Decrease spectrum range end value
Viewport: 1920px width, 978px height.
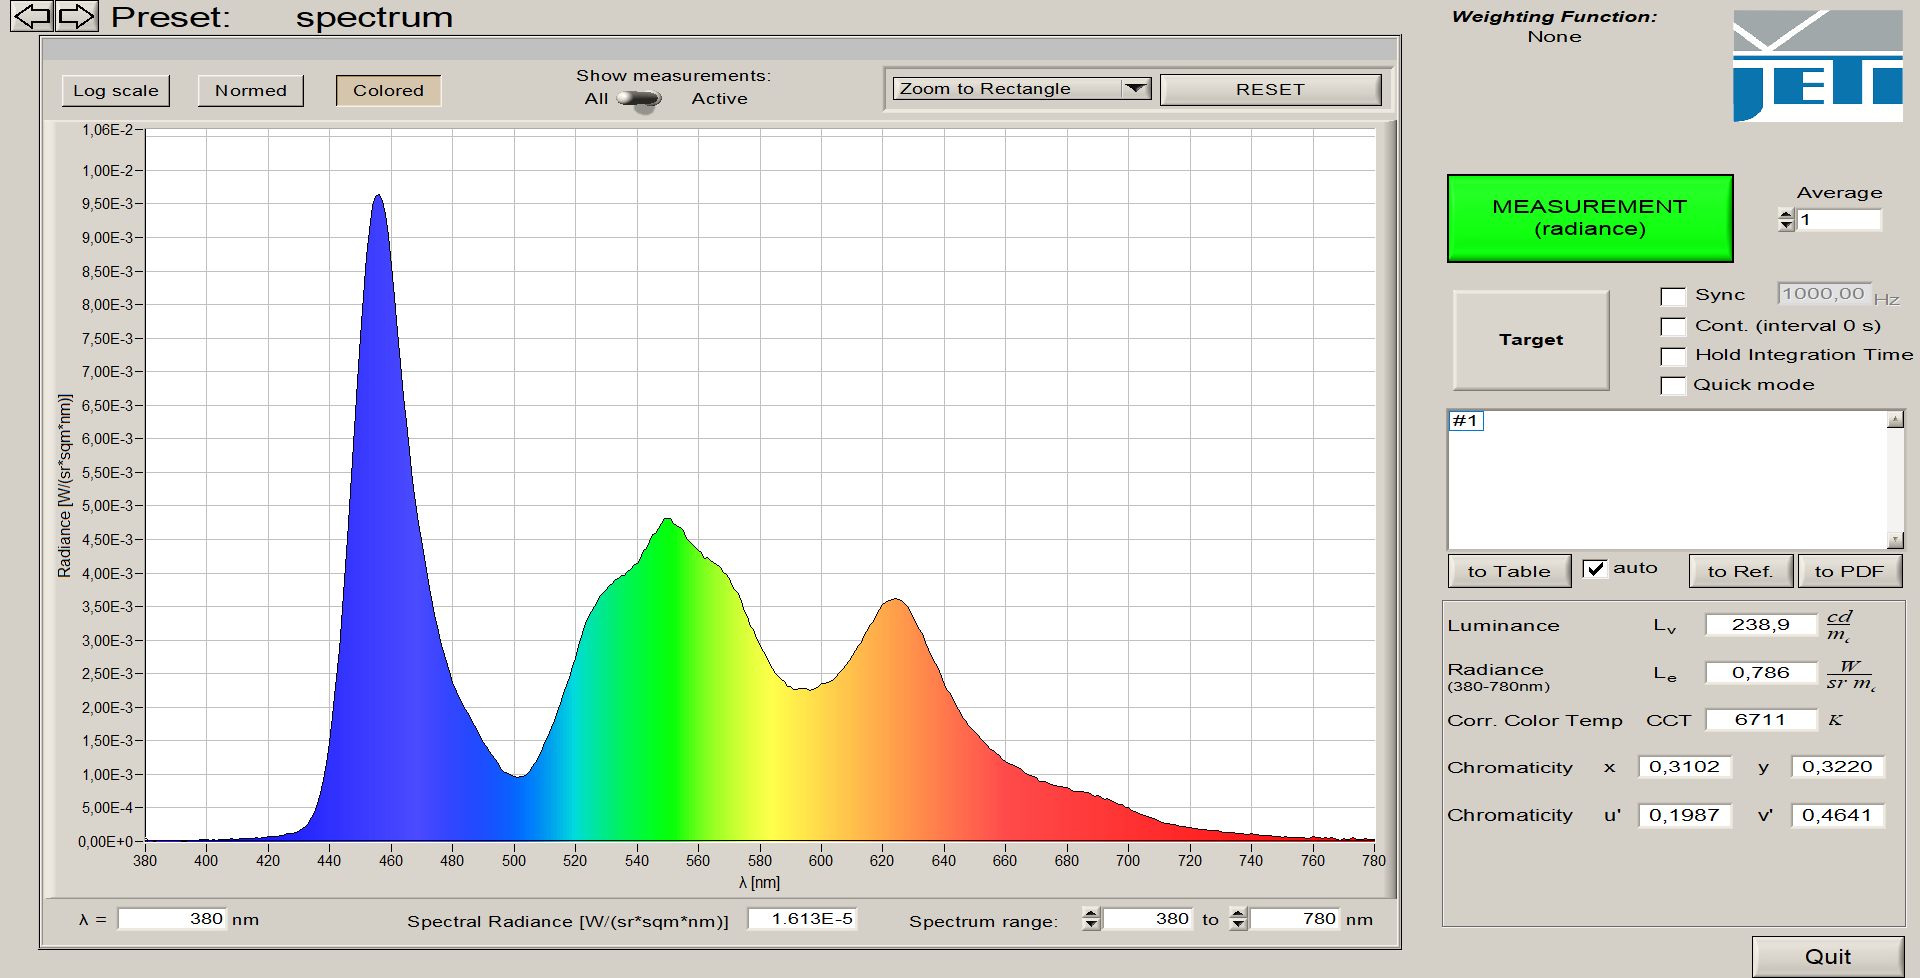point(1238,925)
